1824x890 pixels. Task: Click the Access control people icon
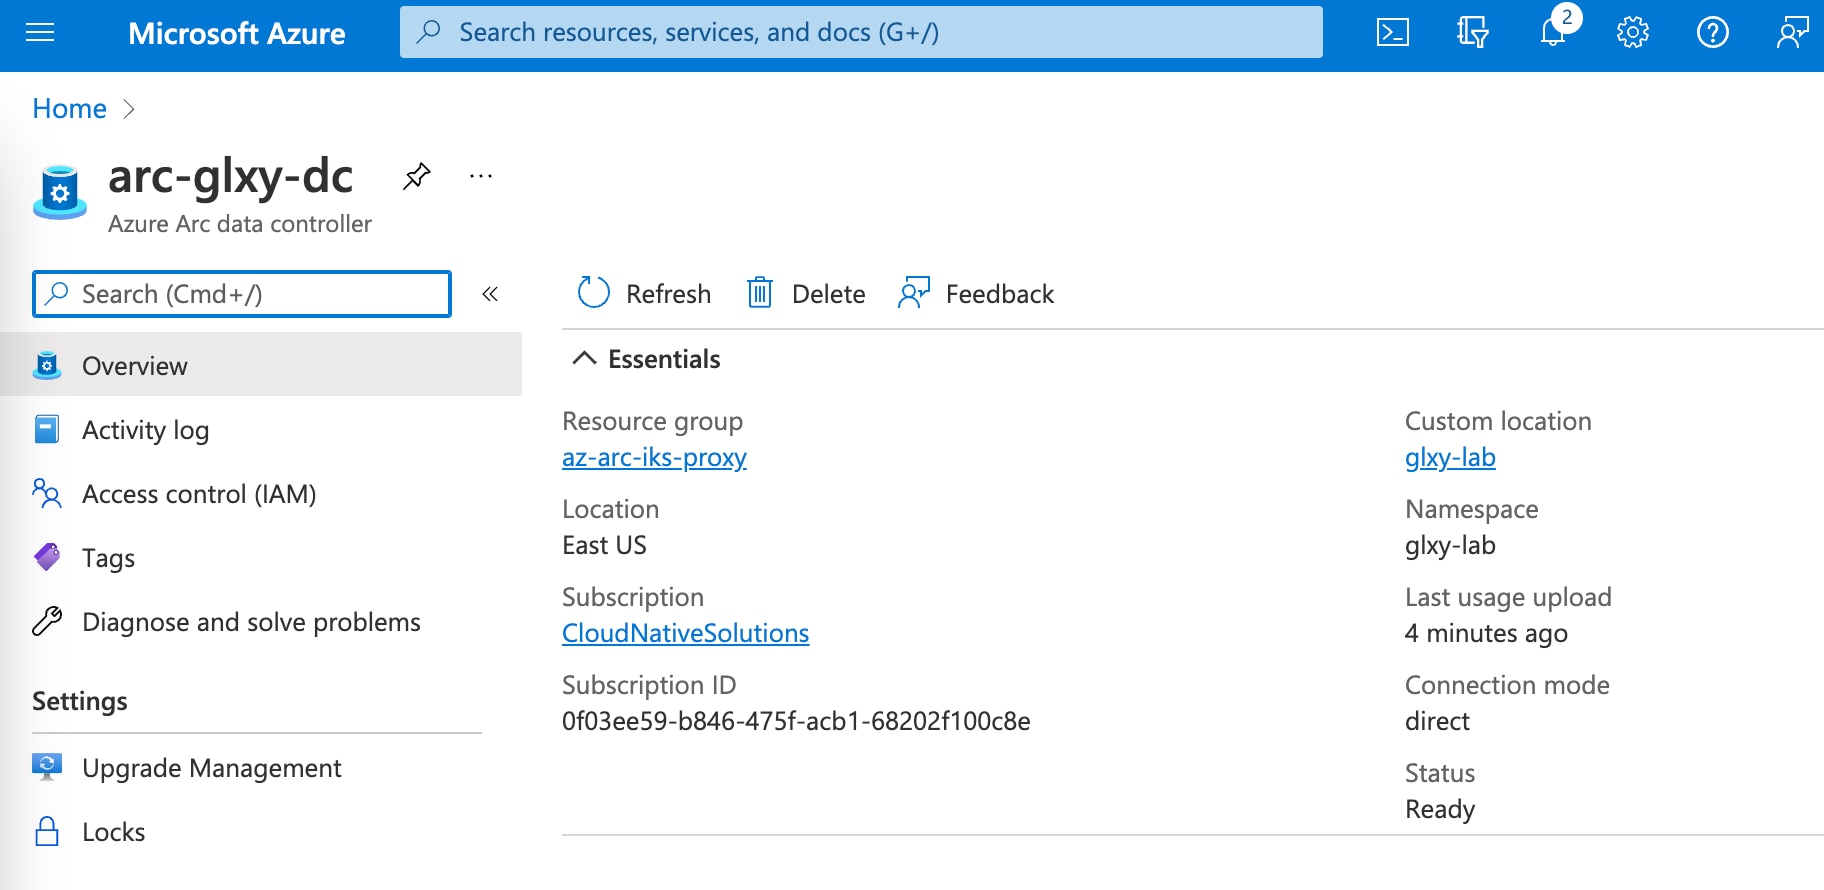coord(47,493)
